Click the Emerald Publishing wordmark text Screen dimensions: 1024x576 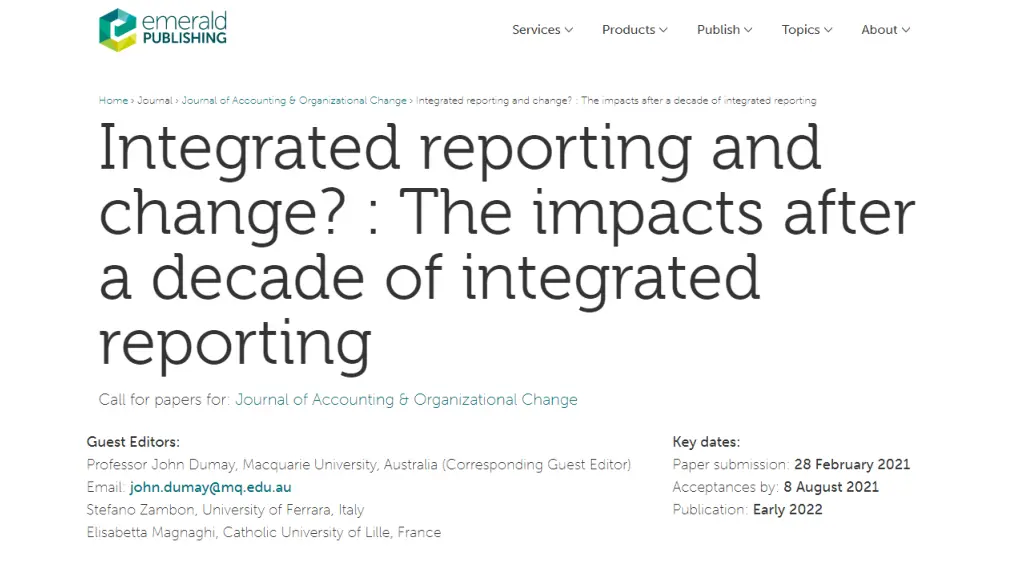(184, 29)
